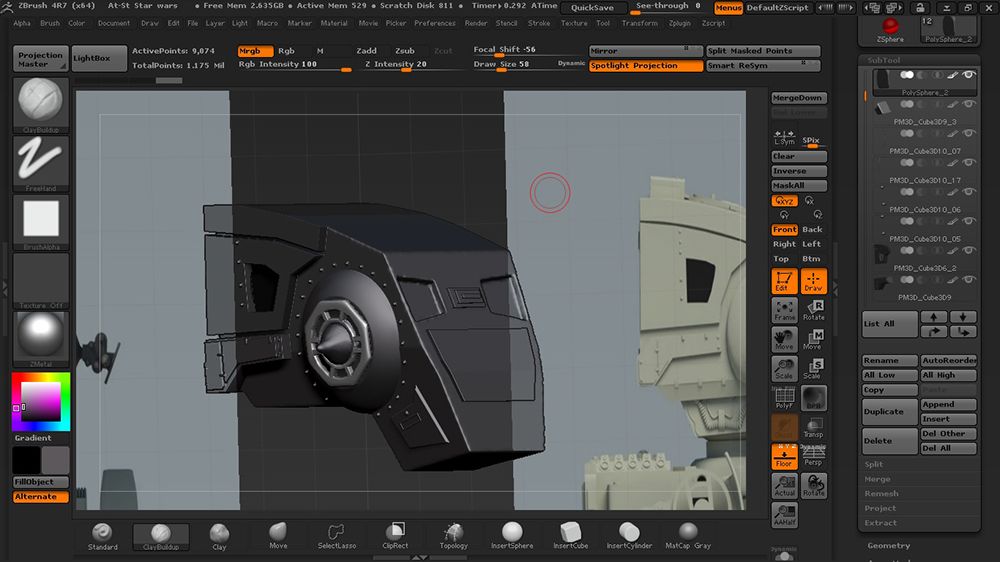Hide PM3D_Cube3D10_07 subtool with eye icon
1000x562 pixels.
(969, 133)
